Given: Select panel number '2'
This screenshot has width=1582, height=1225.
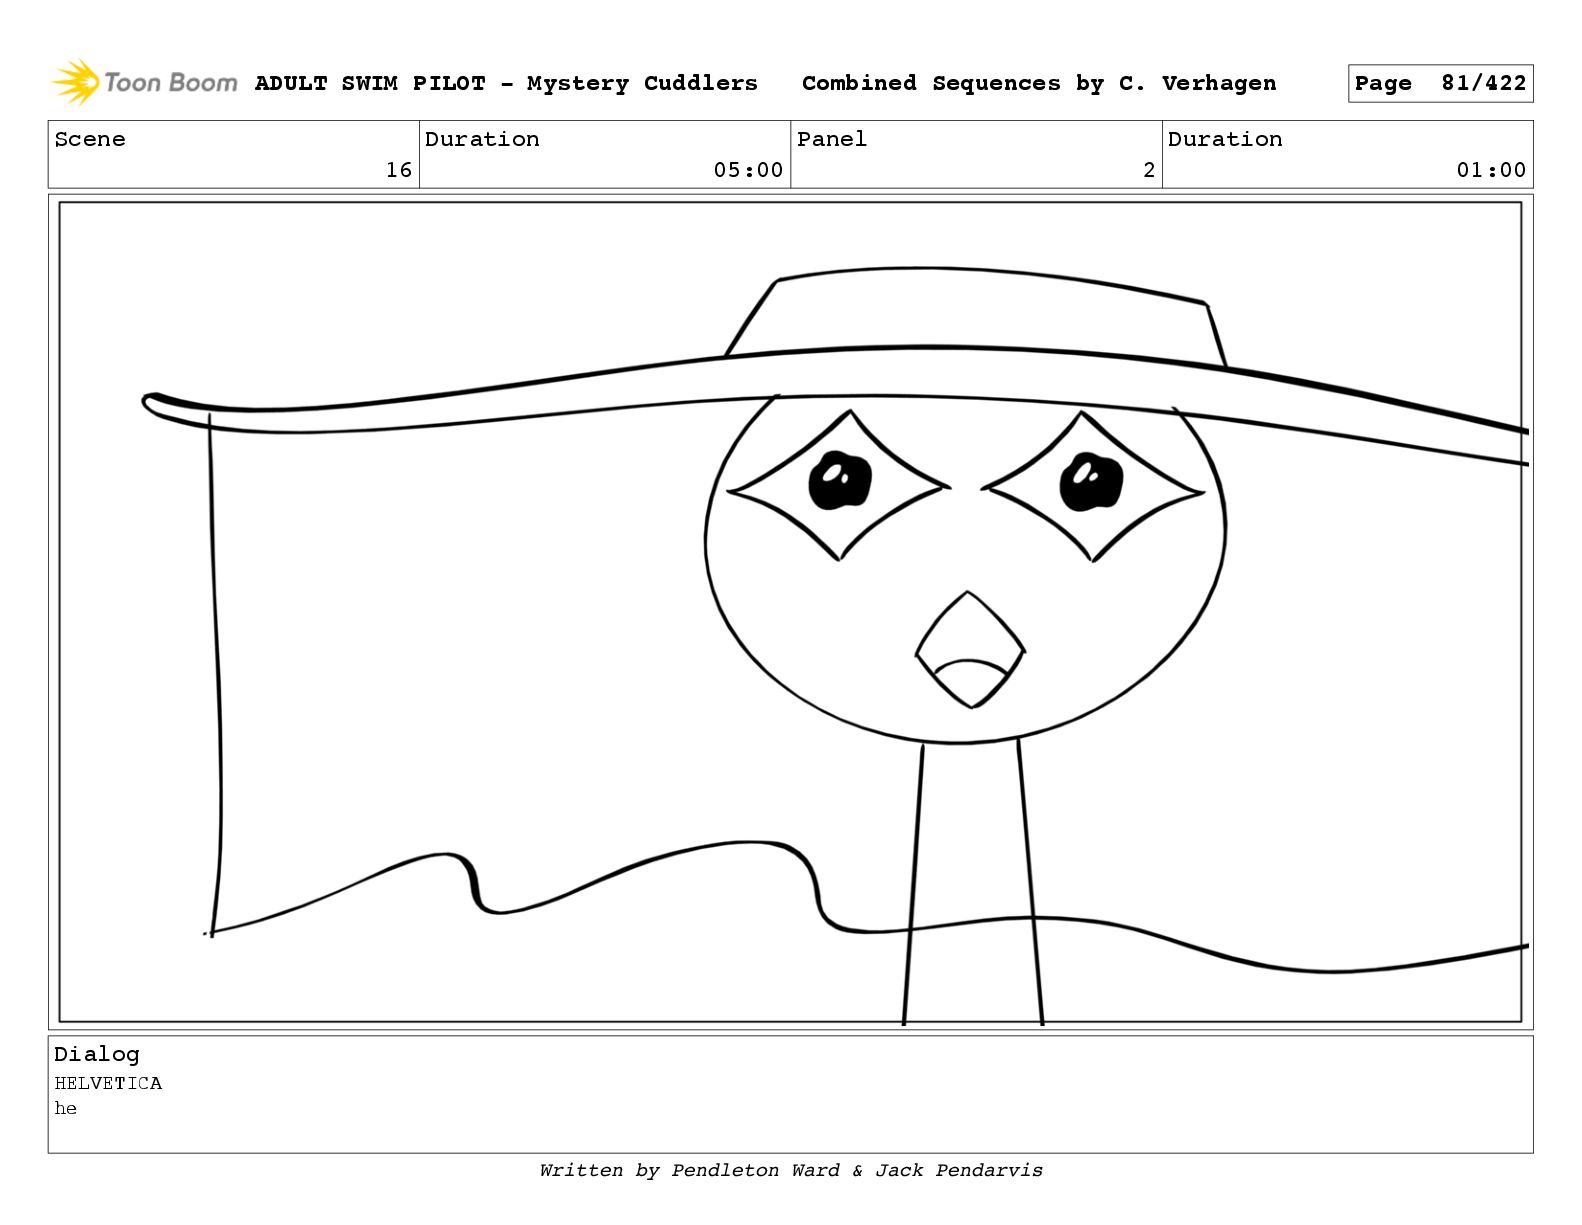Looking at the screenshot, I should [x=1149, y=170].
